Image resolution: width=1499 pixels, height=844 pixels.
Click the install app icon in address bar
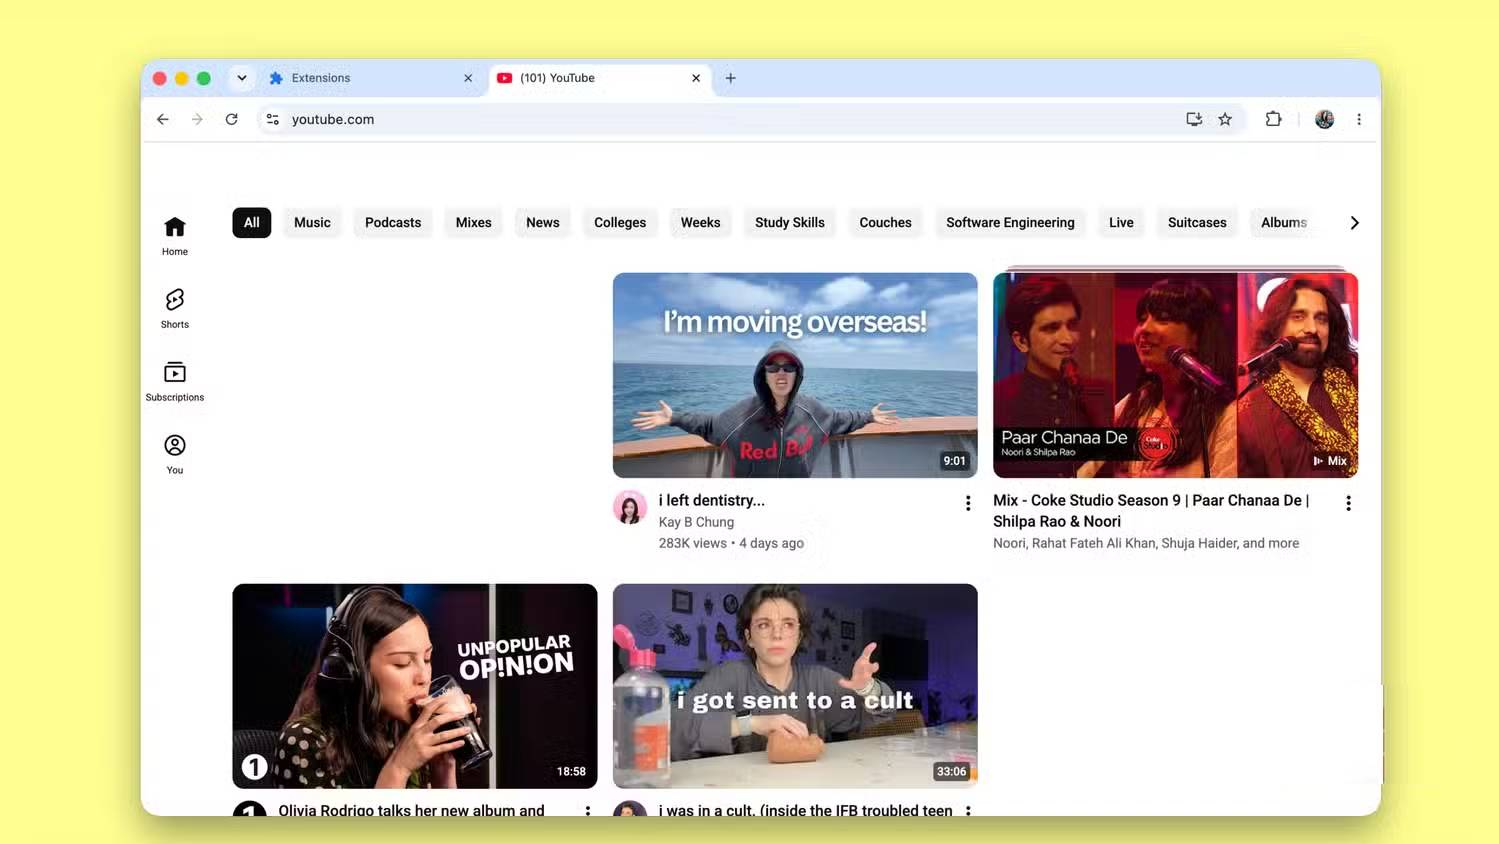click(1194, 119)
